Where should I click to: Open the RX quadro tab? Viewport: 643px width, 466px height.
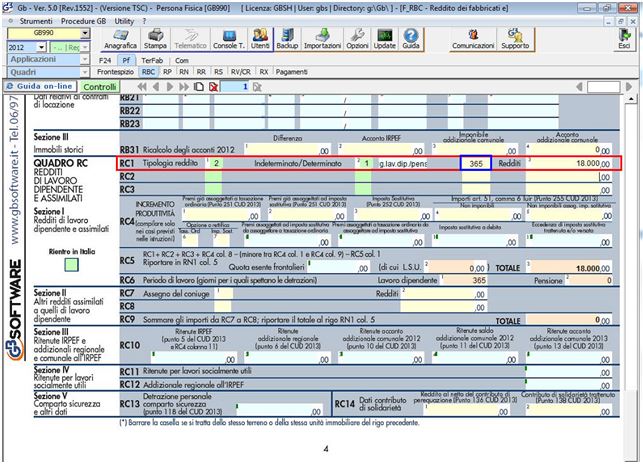coord(264,72)
